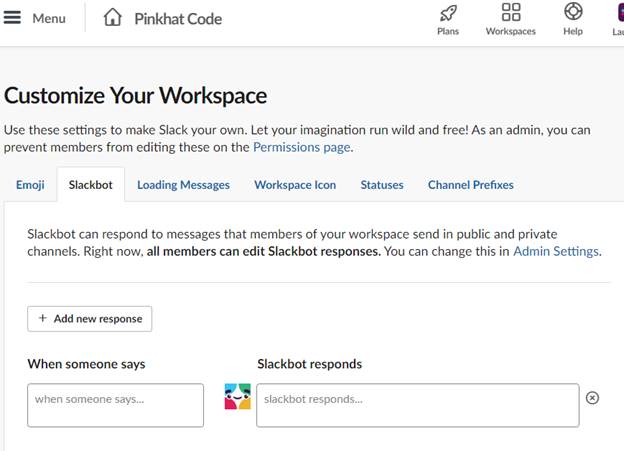Click the Help label in the header
624x451 pixels.
tap(573, 31)
